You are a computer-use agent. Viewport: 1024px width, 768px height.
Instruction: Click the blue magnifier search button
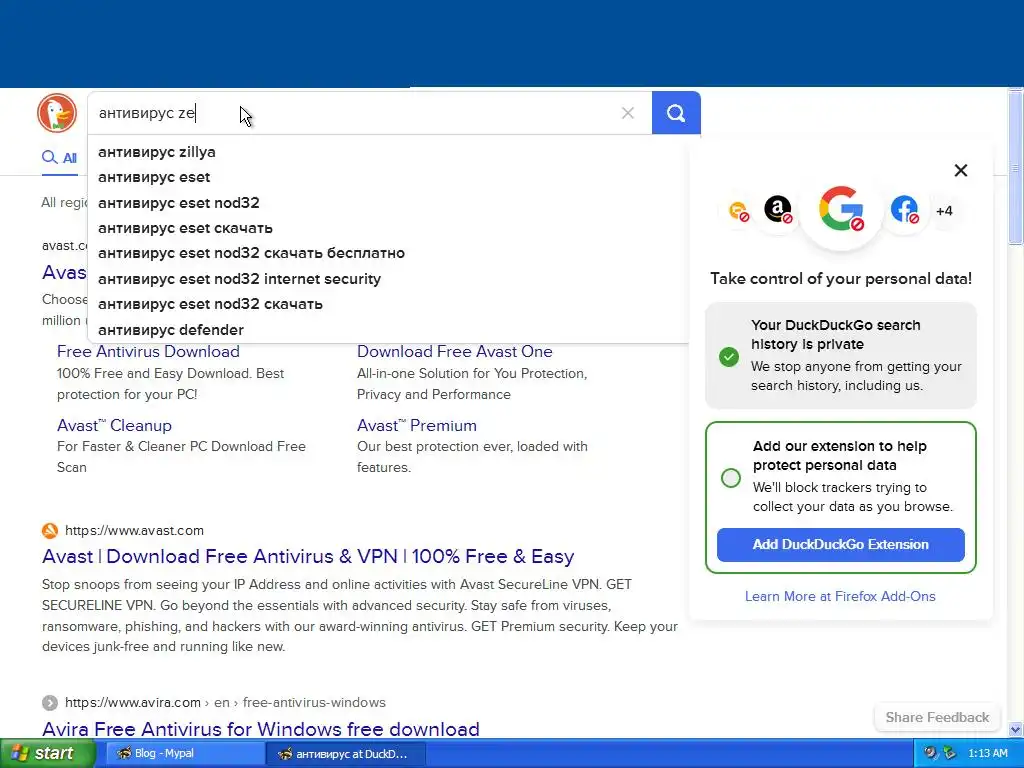click(676, 113)
